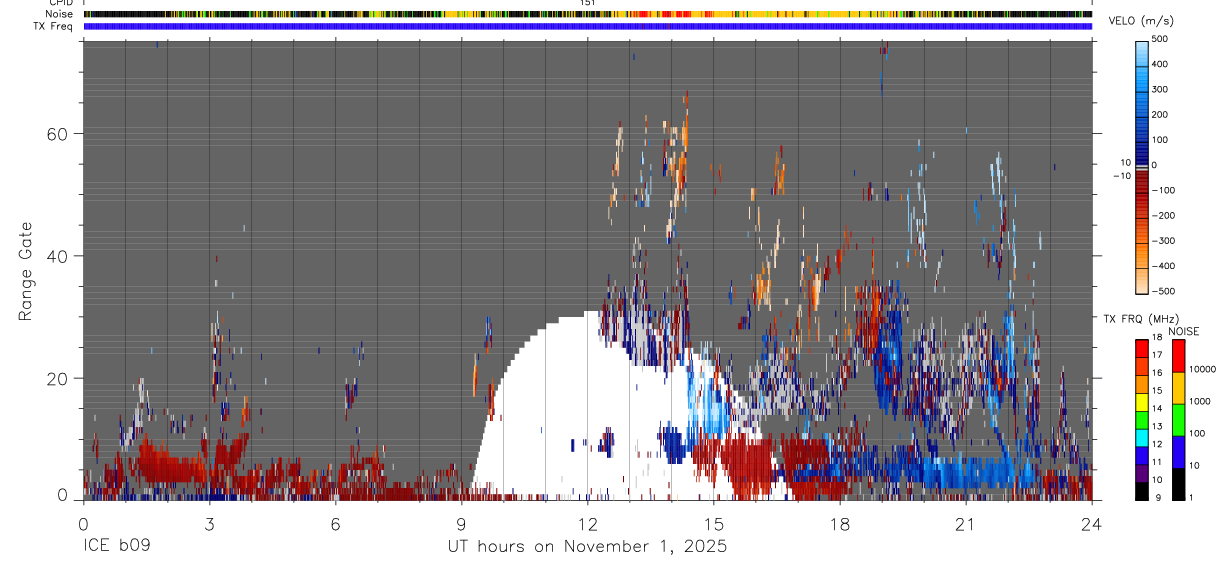Click the 12 tick on UT hours axis
Viewport: 1228px width, 567px height.
tap(587, 523)
